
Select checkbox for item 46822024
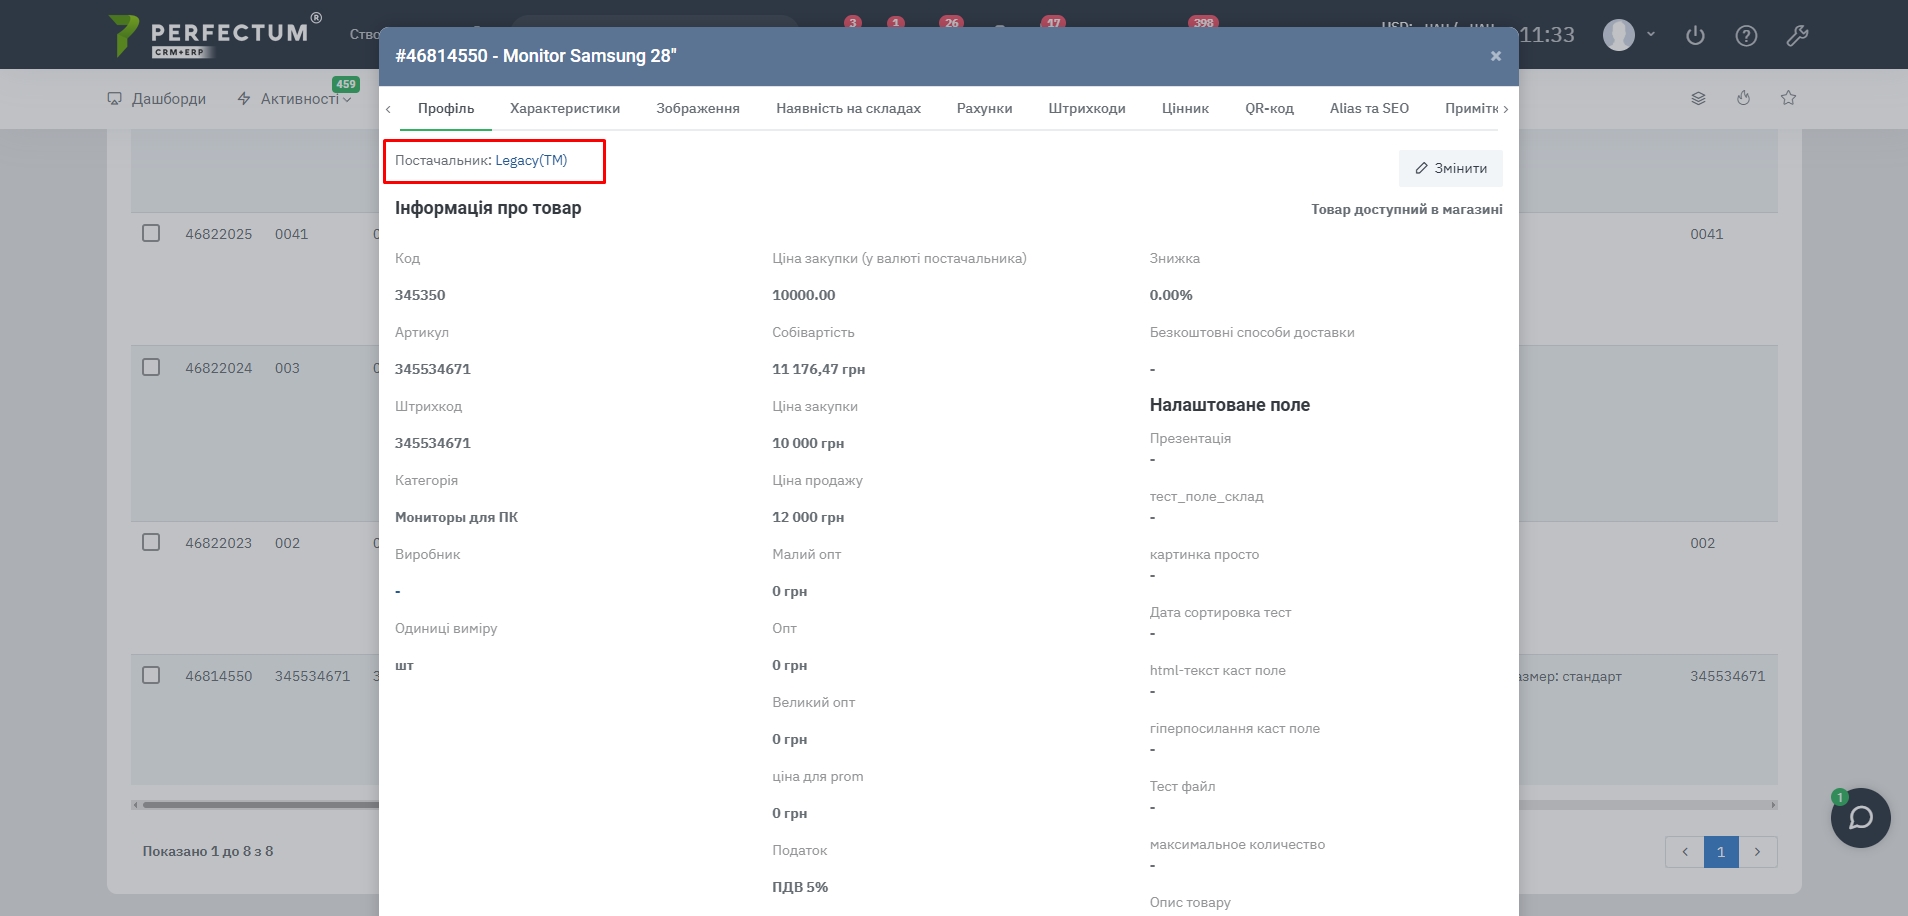point(151,367)
